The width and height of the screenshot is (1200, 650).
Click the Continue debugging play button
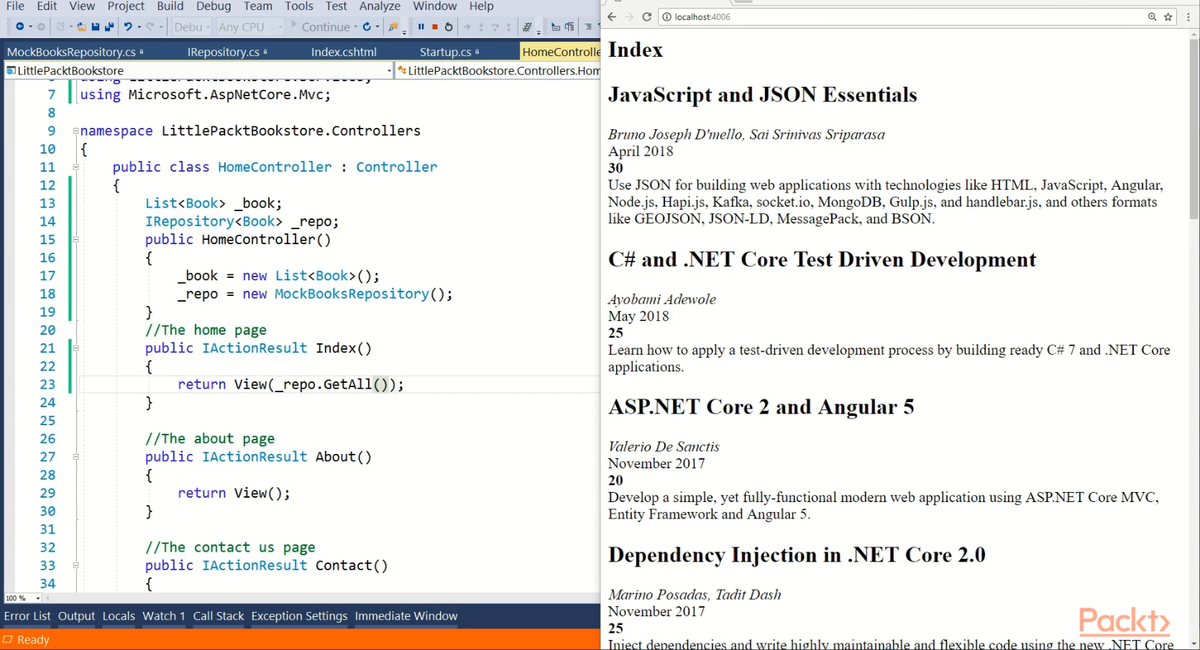pos(293,25)
